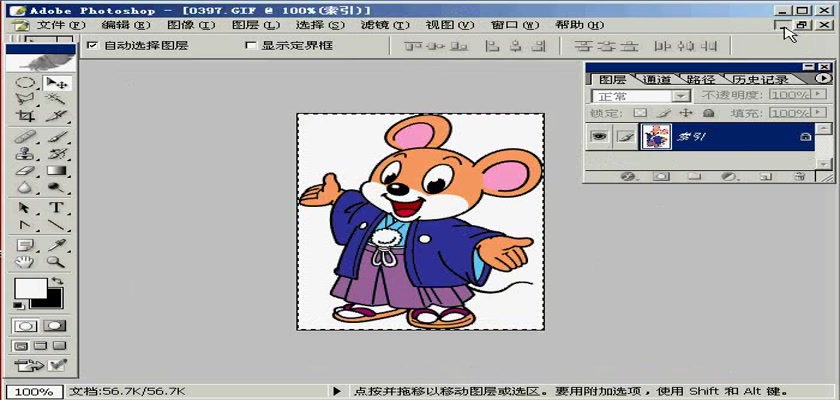Select the Line shape tool
Viewport: 840px width, 400px height.
pyautogui.click(x=56, y=224)
